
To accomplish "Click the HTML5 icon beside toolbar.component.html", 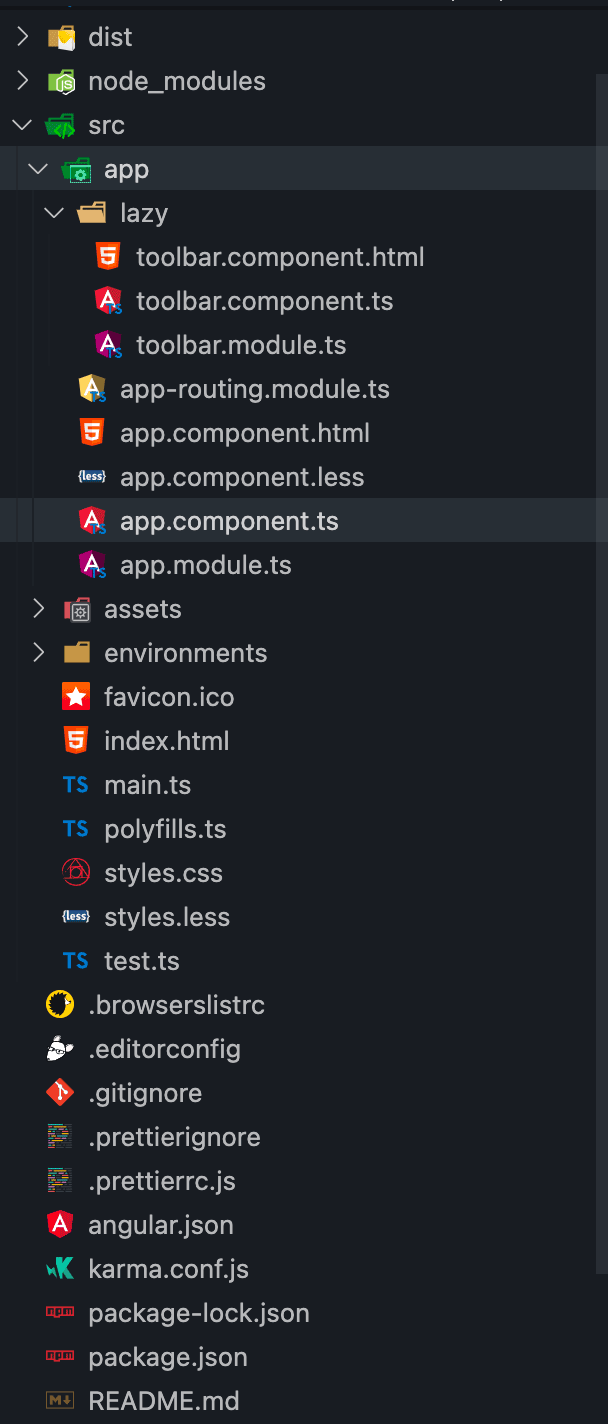I will click(x=108, y=257).
